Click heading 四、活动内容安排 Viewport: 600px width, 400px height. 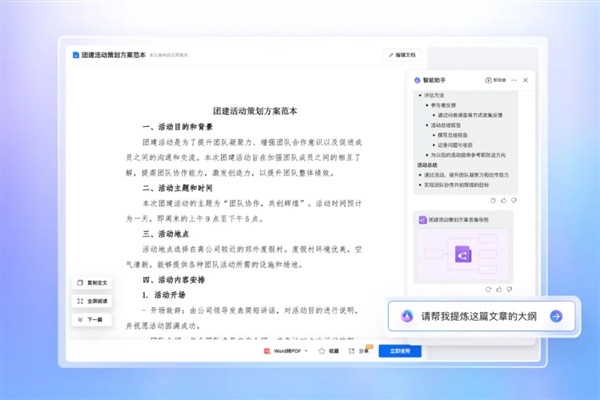click(x=174, y=280)
